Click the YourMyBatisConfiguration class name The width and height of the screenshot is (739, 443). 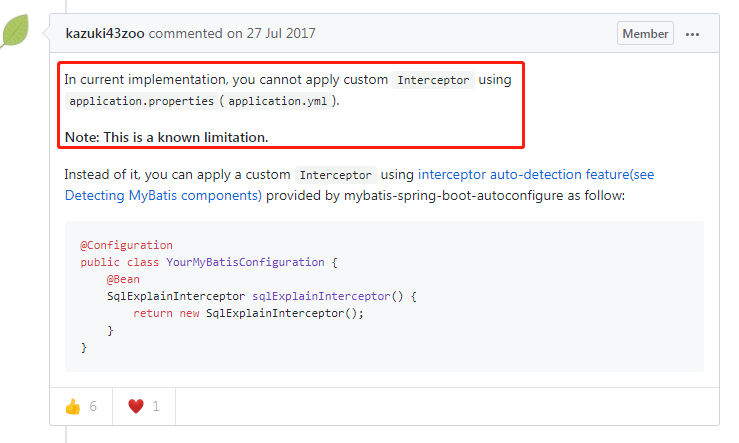click(245, 262)
